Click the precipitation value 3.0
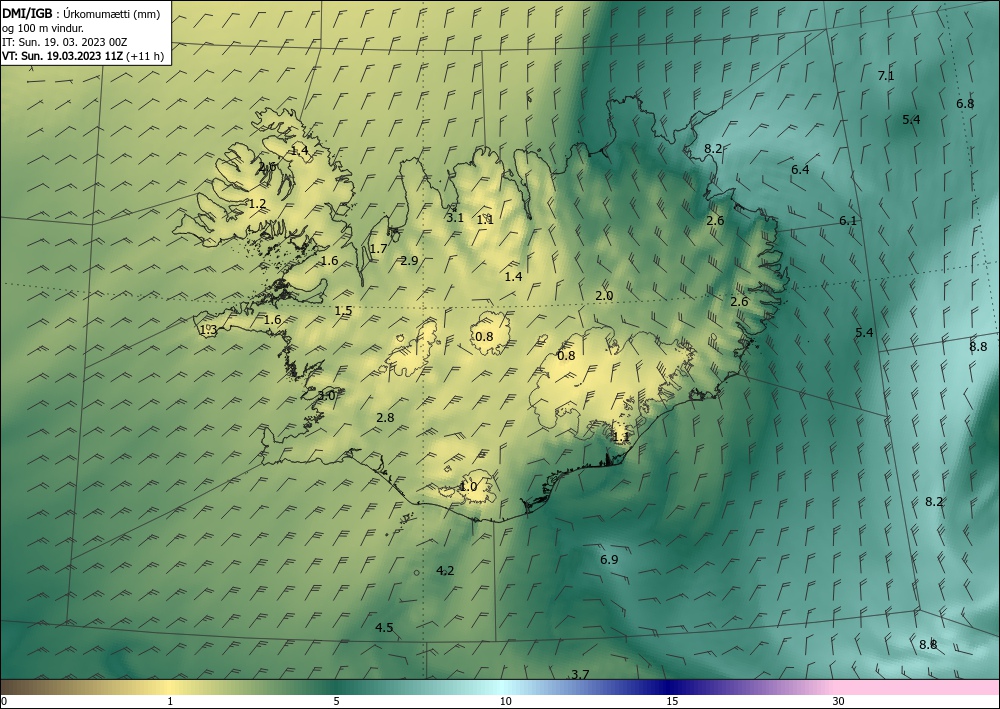 (x=327, y=395)
